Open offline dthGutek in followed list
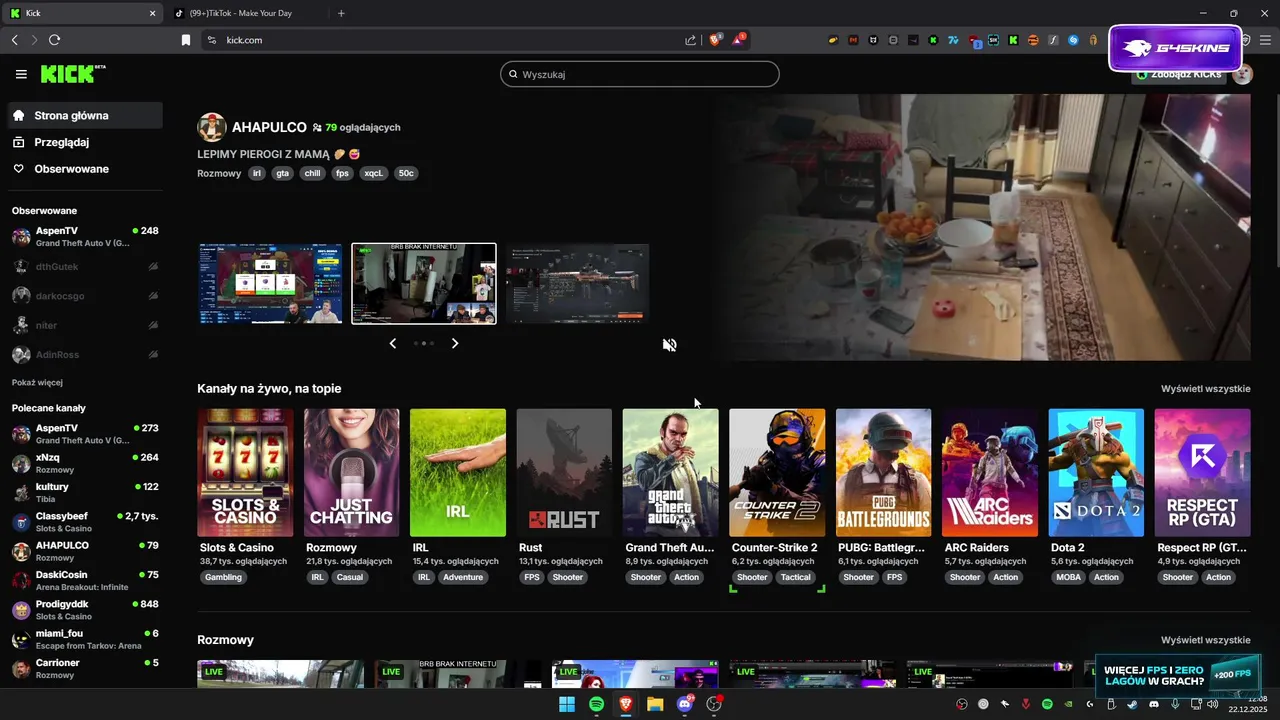Image resolution: width=1280 pixels, height=720 pixels. pos(85,266)
